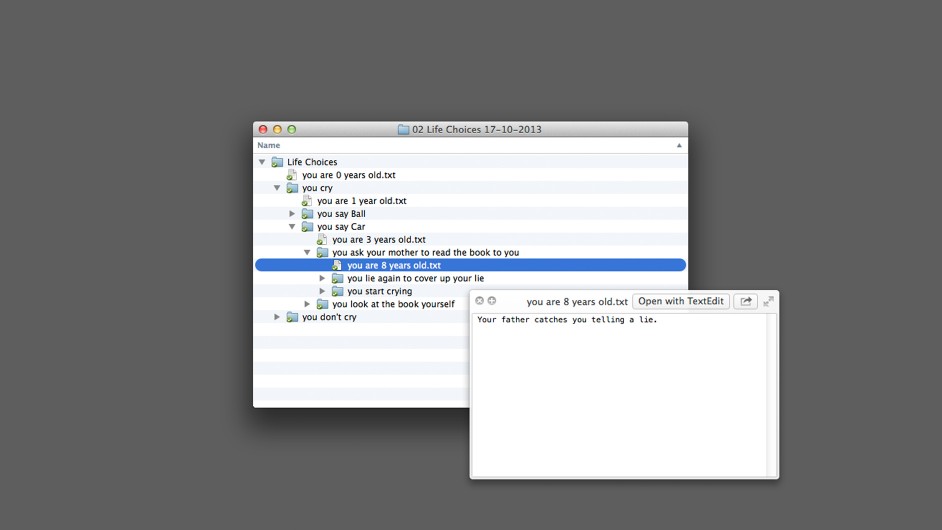Click the preview text 'Your father catches you telling a lie'
The image size is (942, 530).
(x=567, y=320)
